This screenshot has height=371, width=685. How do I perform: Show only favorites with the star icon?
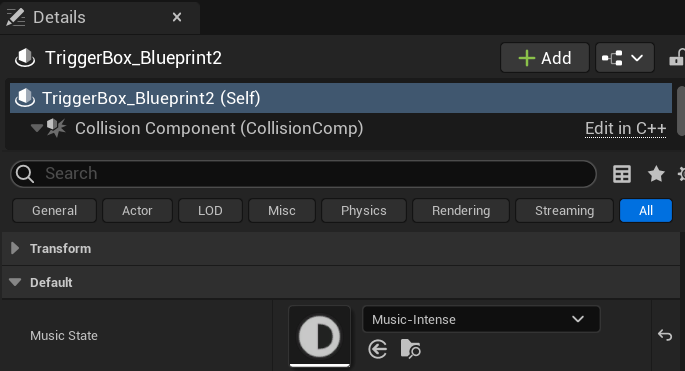click(x=656, y=174)
